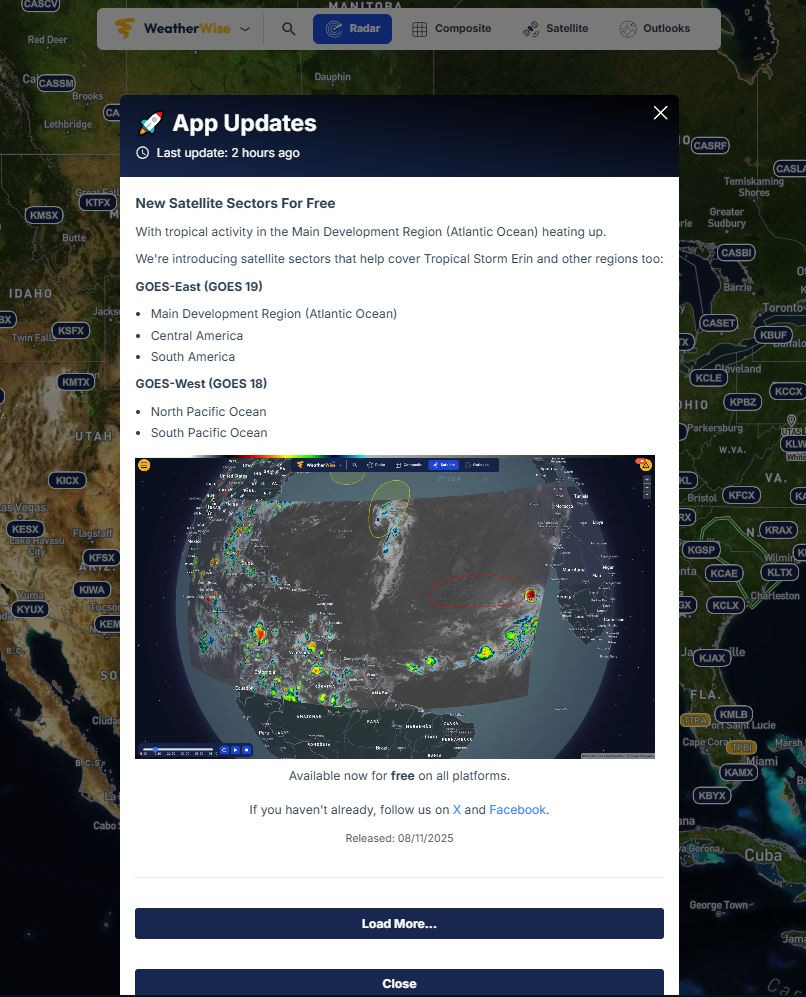Image resolution: width=806 pixels, height=997 pixels.
Task: Select the KCCX radar site
Action: (788, 392)
